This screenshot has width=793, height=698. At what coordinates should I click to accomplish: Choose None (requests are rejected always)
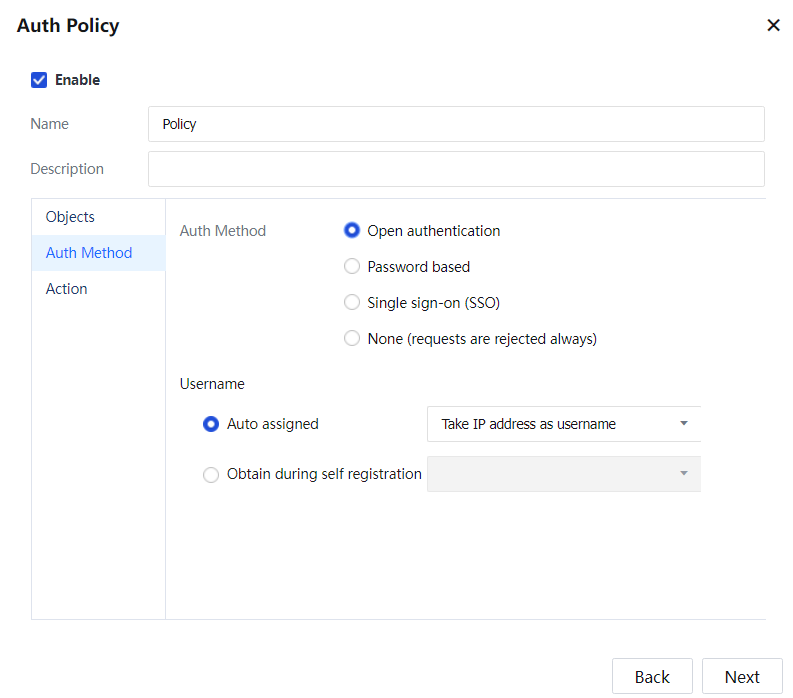point(352,339)
